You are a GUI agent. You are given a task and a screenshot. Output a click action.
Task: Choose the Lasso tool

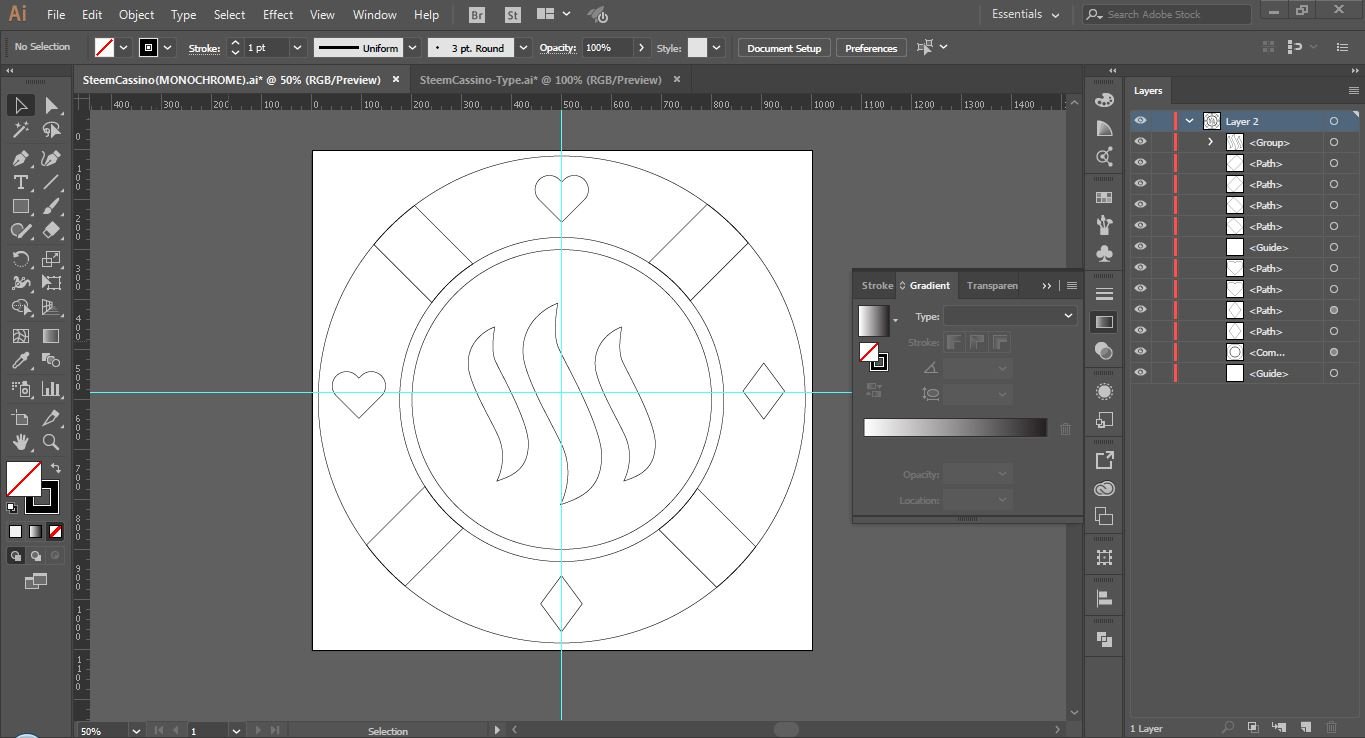(x=51, y=130)
